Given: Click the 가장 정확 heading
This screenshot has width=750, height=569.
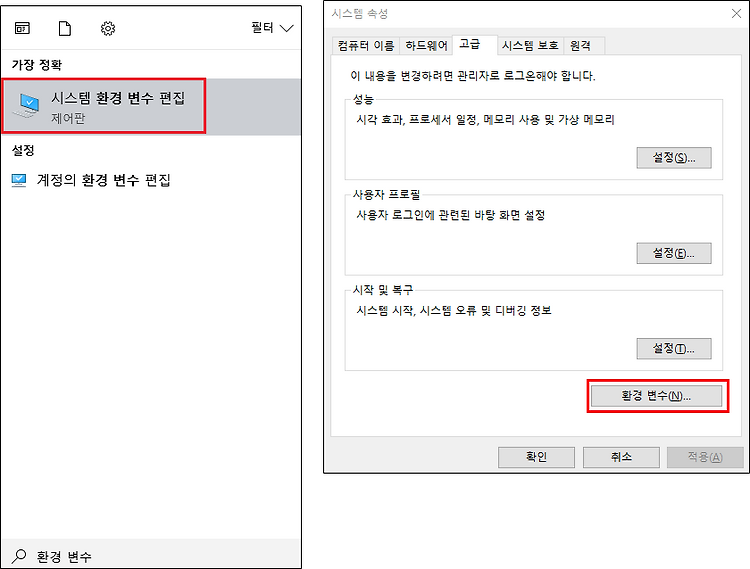Looking at the screenshot, I should pyautogui.click(x=37, y=65).
